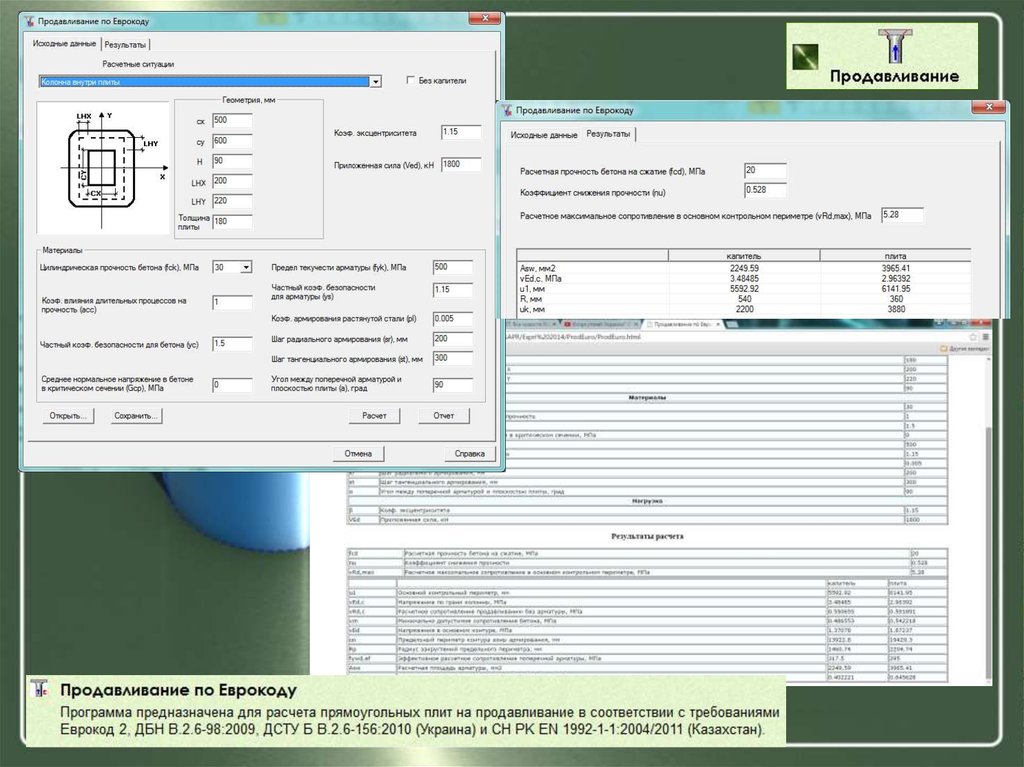Screen dimensions: 1024x767
Task: Click the Сохранить... button
Action: coord(137,415)
